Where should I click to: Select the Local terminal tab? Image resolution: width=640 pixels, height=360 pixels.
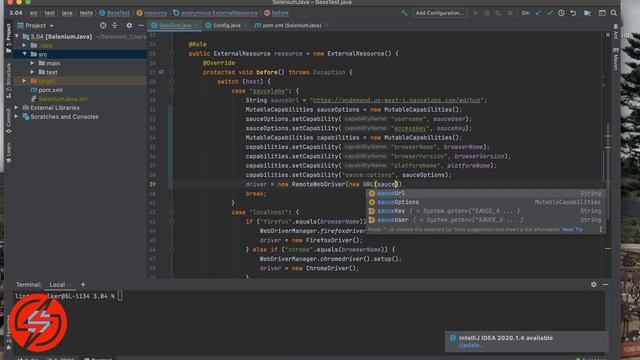coord(57,284)
